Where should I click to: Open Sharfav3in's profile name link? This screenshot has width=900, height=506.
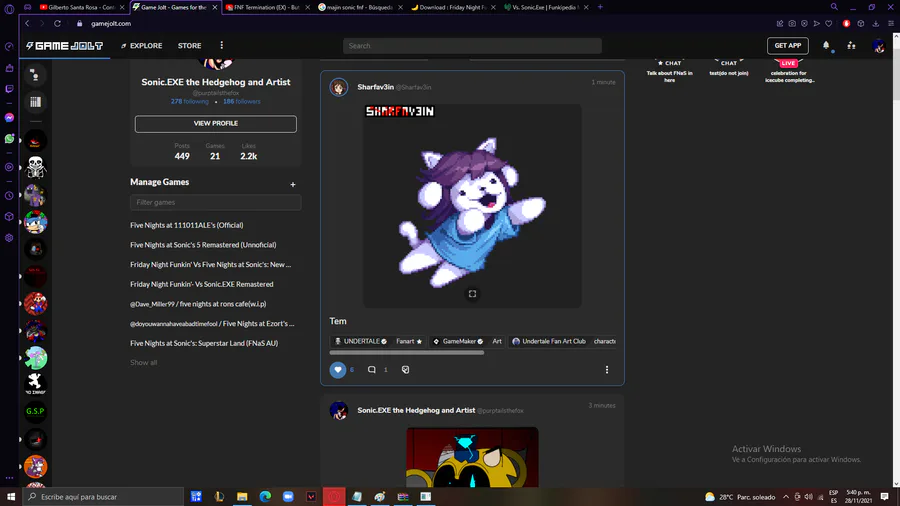[375, 87]
